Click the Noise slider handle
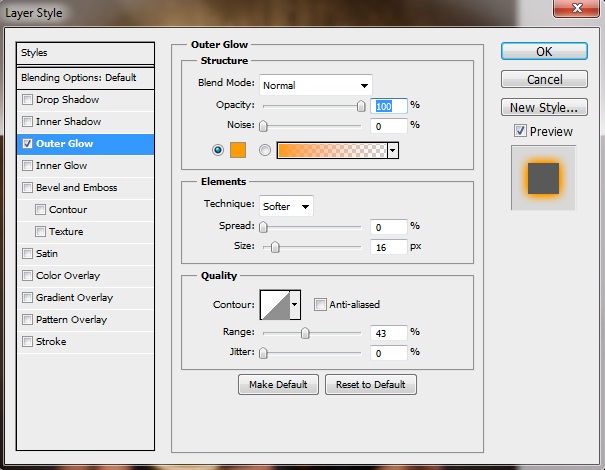This screenshot has height=470, width=605. coord(263,126)
